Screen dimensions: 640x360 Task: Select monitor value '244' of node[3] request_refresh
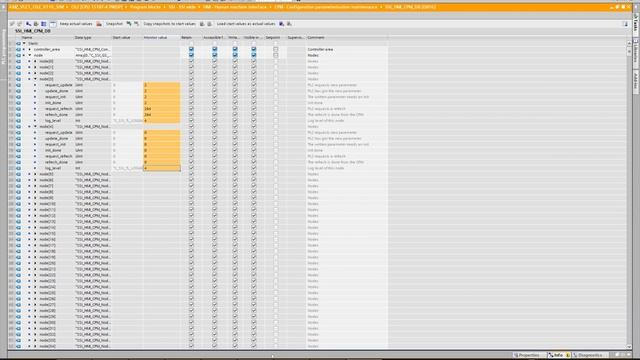(x=162, y=109)
